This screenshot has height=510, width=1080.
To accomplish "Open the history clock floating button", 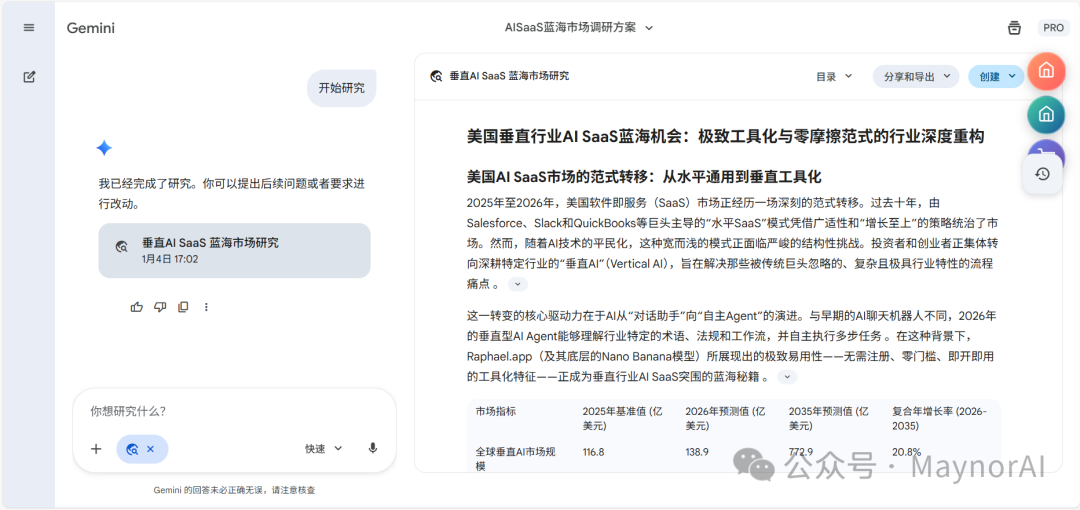I will click(1042, 174).
